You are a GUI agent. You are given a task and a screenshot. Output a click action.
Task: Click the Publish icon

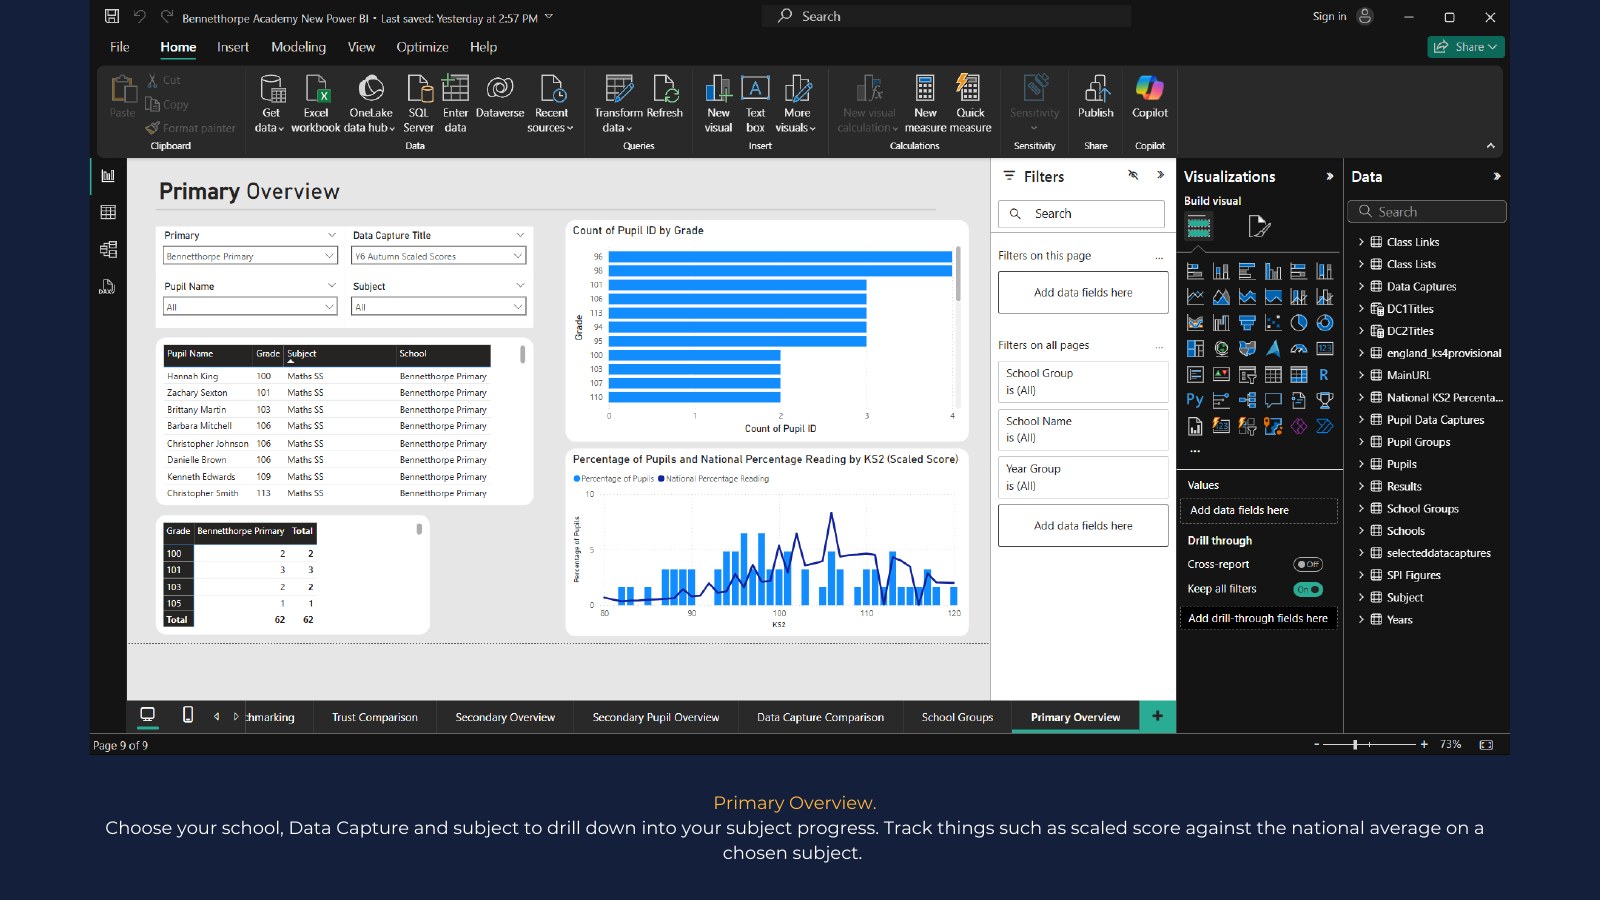1096,97
